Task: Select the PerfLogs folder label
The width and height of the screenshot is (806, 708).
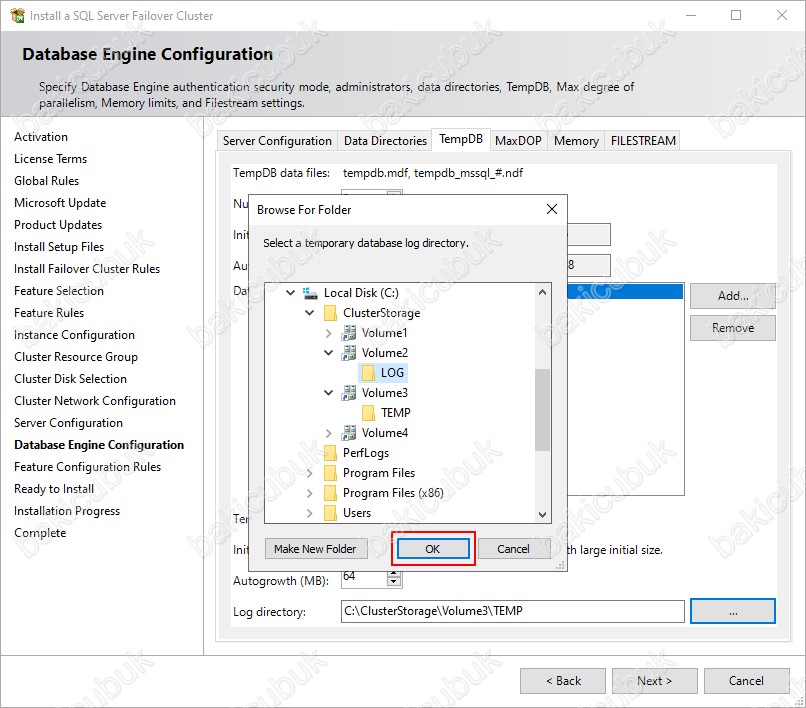Action: (366, 453)
